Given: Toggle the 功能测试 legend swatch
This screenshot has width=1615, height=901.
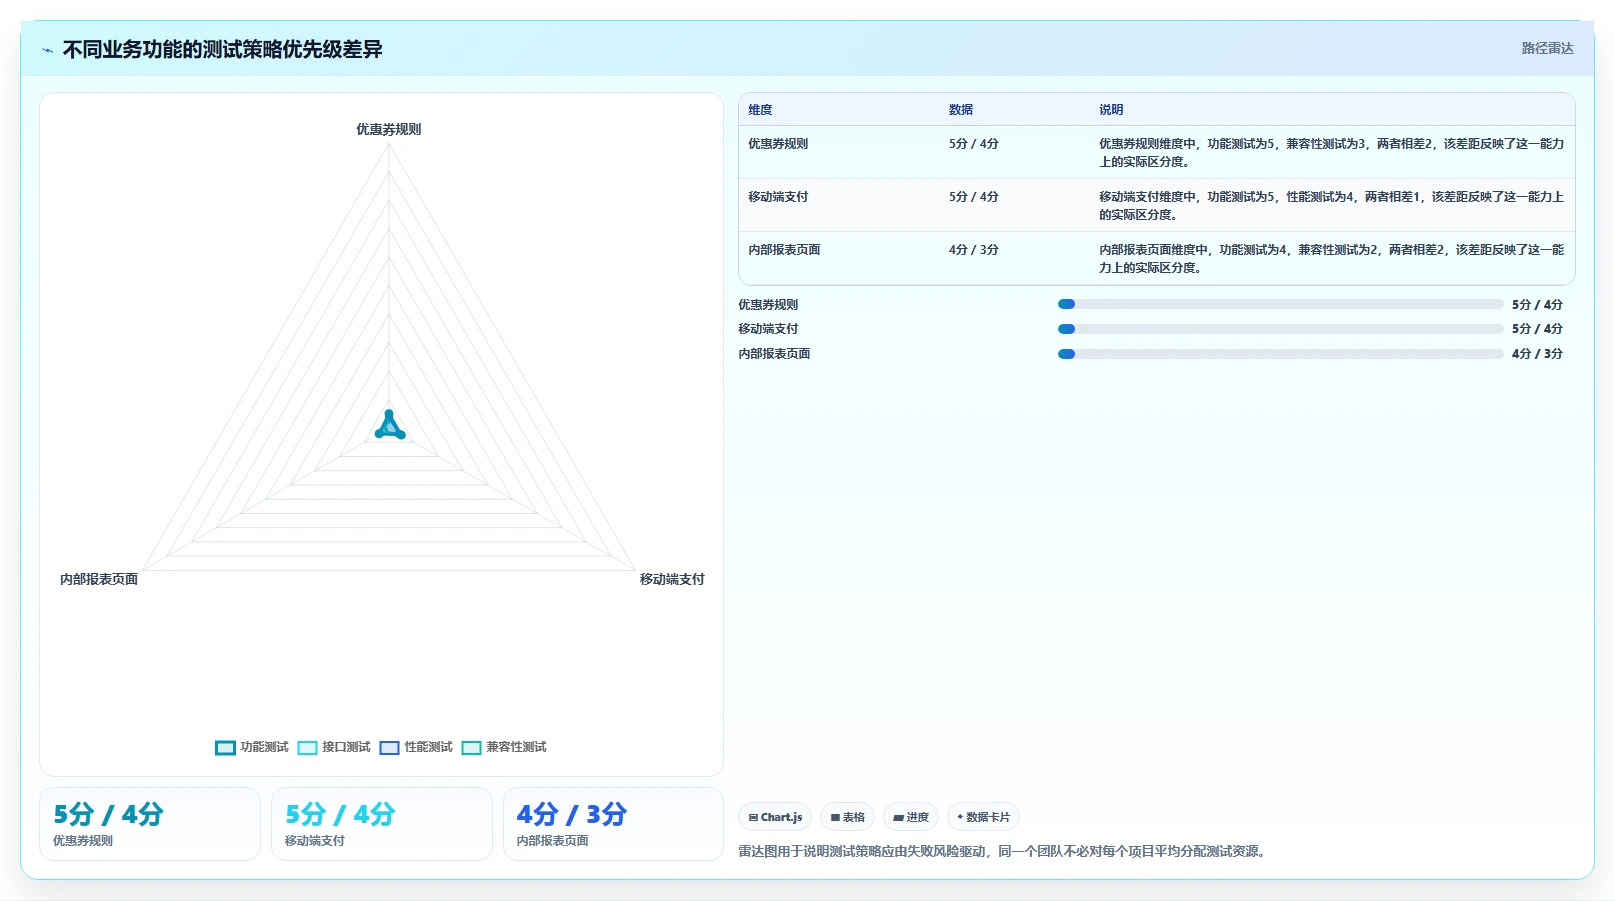Looking at the screenshot, I should coord(225,747).
